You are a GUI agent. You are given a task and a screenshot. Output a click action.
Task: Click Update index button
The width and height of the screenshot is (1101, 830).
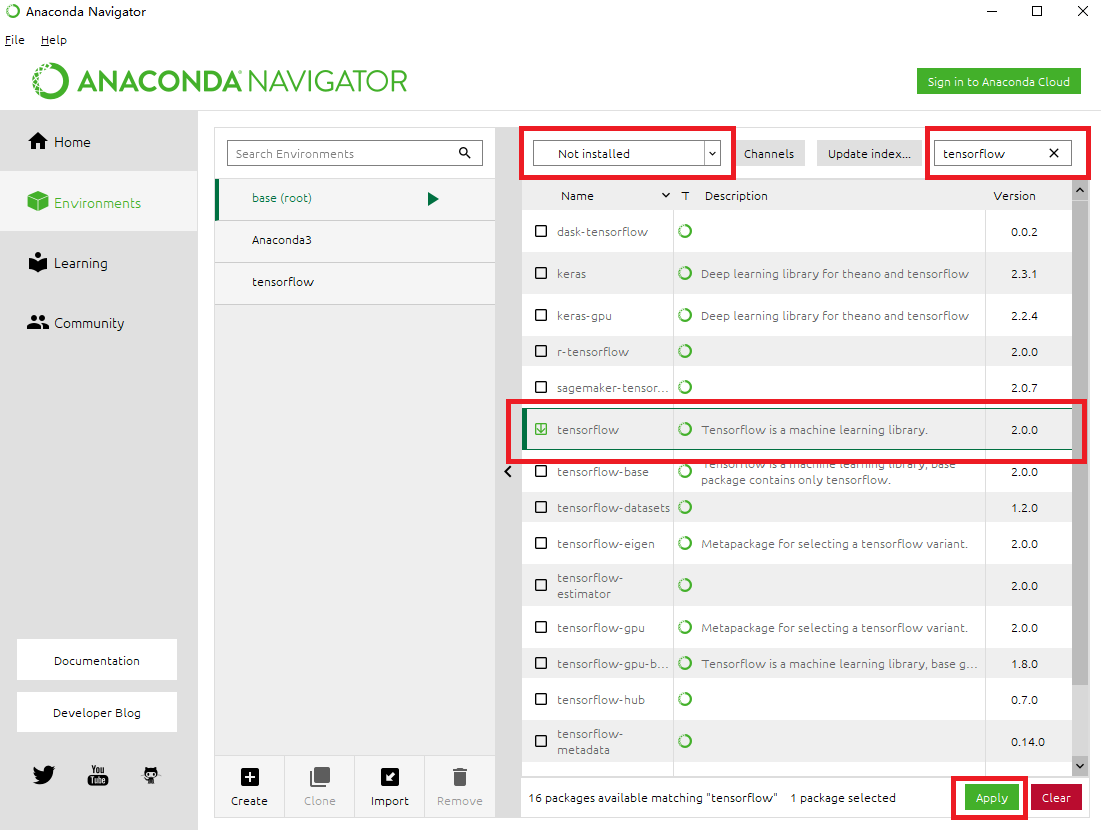869,153
